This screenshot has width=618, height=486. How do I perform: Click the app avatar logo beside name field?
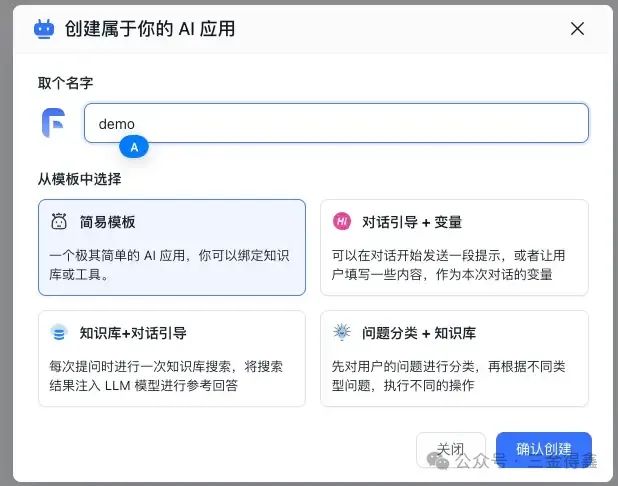click(x=53, y=123)
